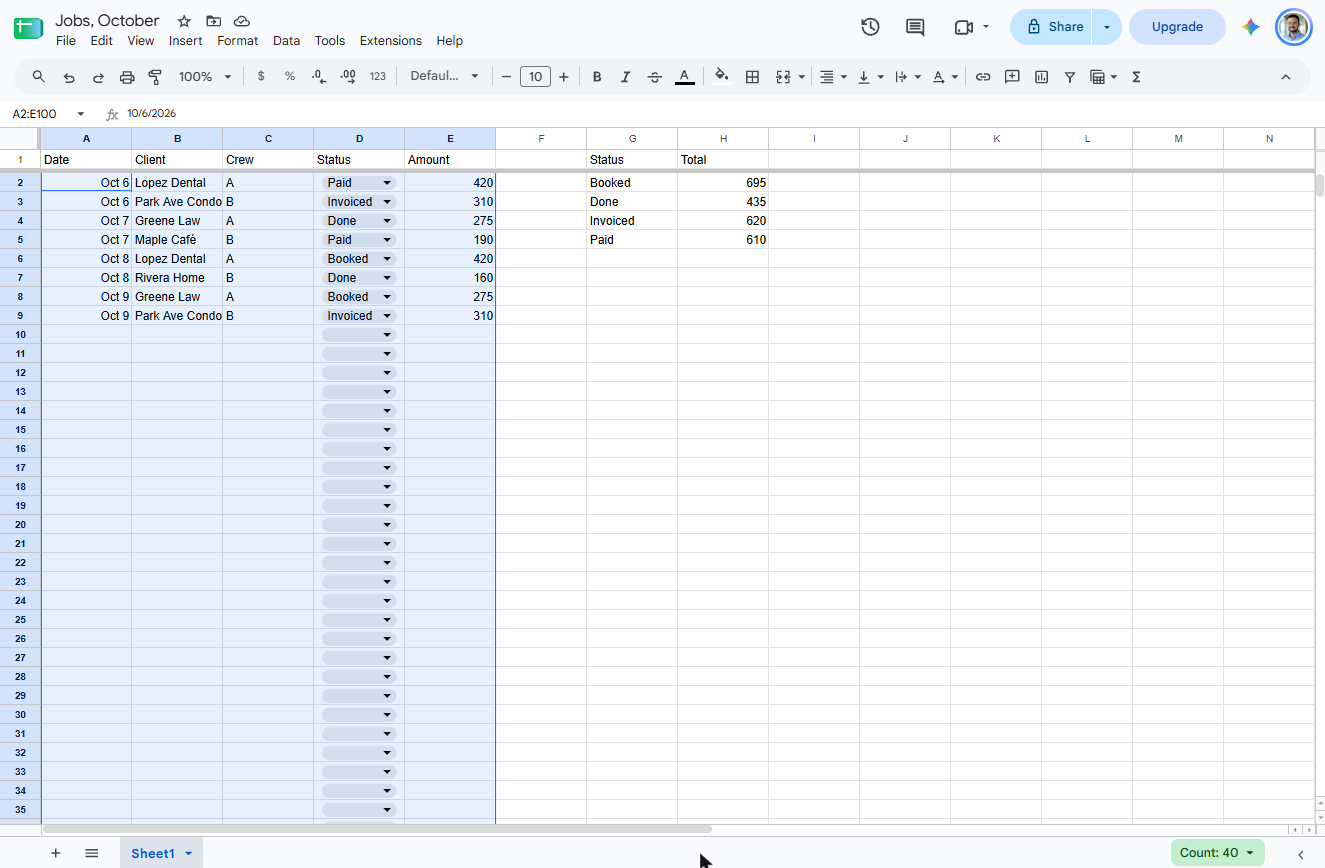This screenshot has width=1325, height=868.
Task: Open the Insert menu
Action: [186, 41]
